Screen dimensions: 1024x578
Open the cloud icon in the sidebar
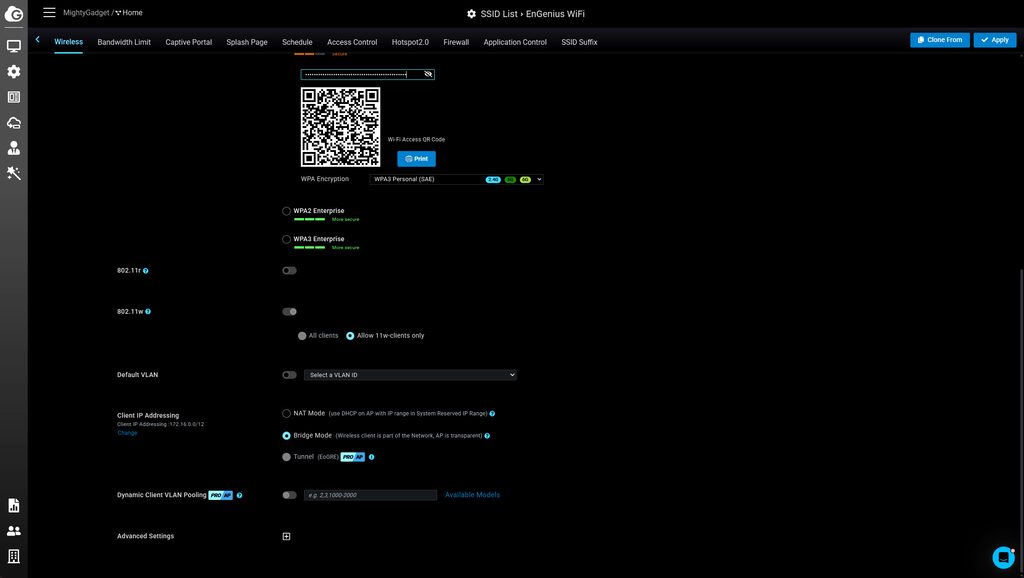point(14,123)
